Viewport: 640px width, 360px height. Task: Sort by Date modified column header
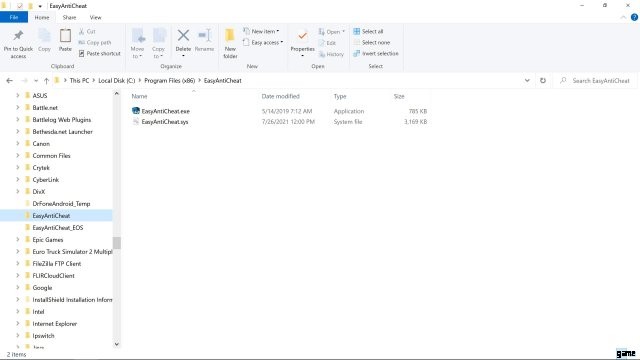click(280, 96)
